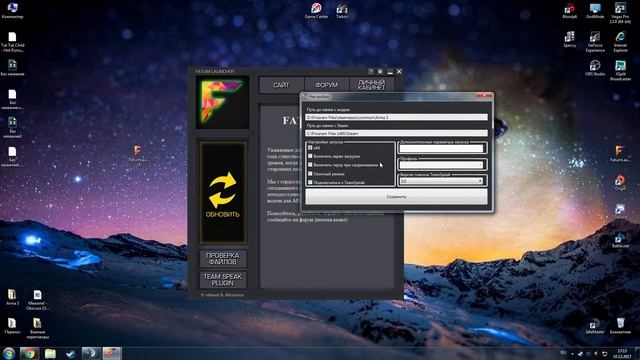Click the ПРОВЕРКА ФАЙЛОВ button

[223, 258]
